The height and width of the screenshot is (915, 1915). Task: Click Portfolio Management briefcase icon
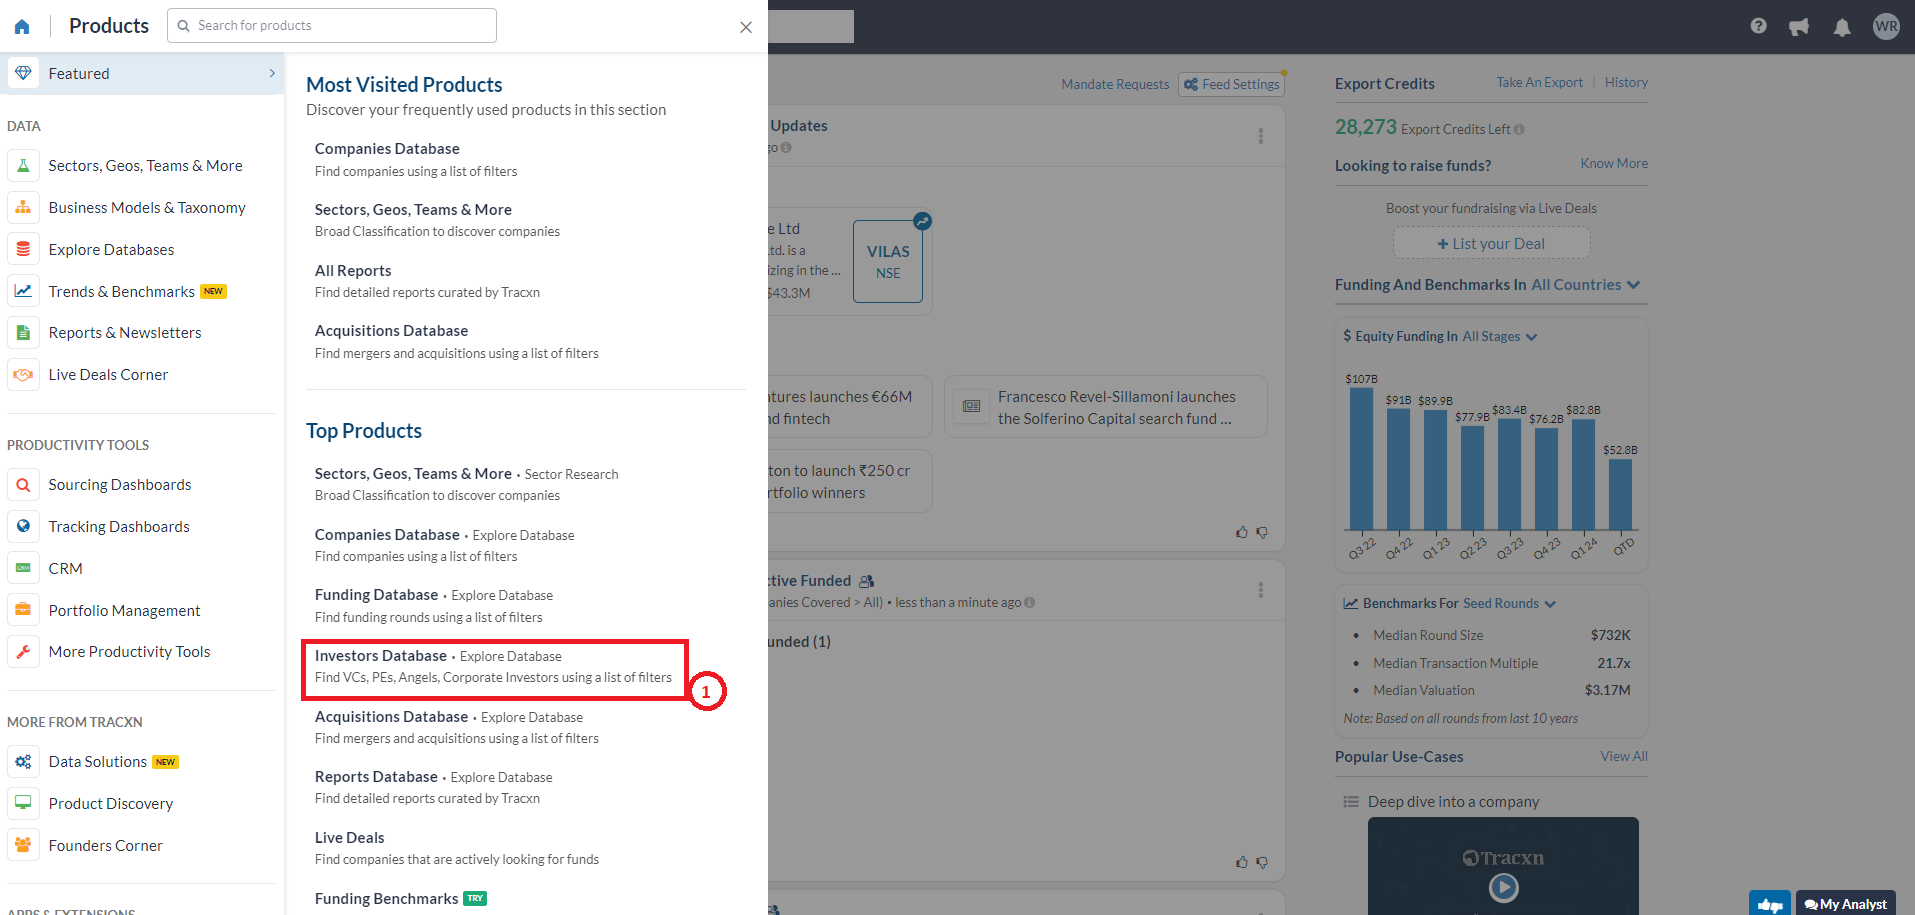click(x=23, y=610)
